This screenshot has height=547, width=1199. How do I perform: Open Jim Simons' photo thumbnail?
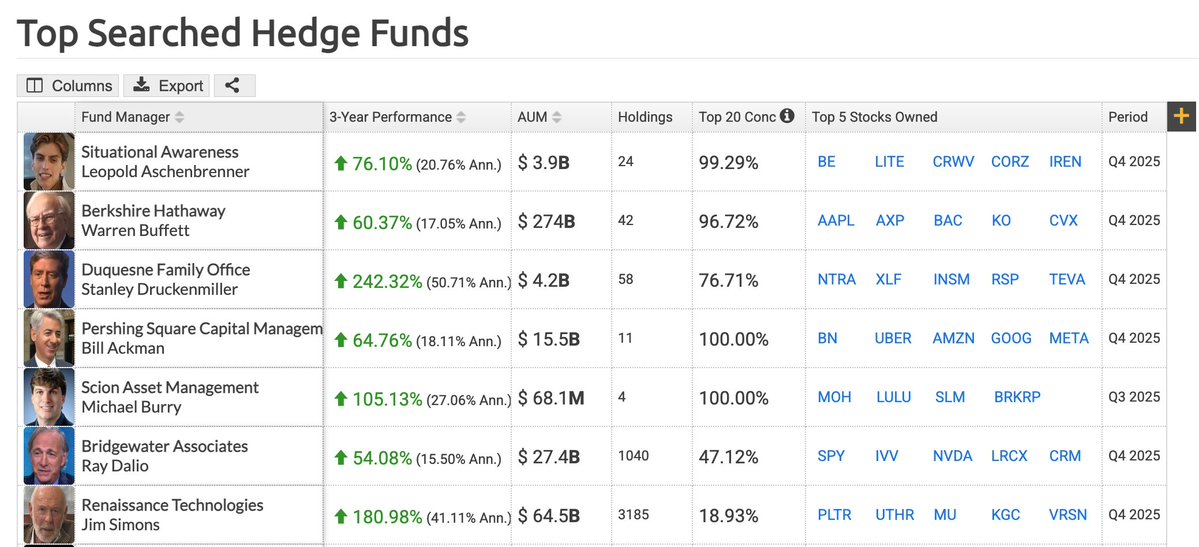[49, 515]
